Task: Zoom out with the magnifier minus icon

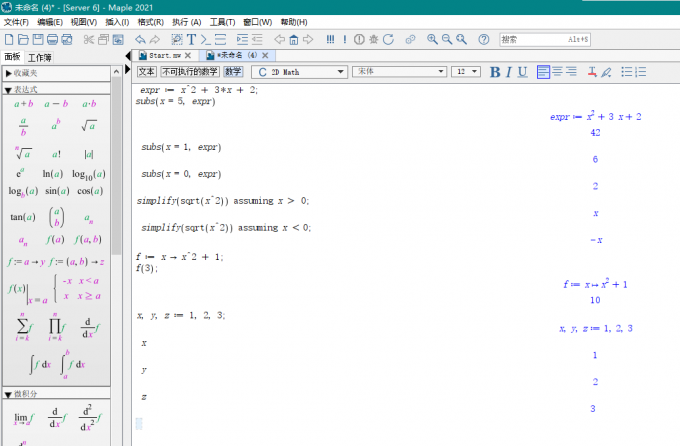Action: coord(447,39)
